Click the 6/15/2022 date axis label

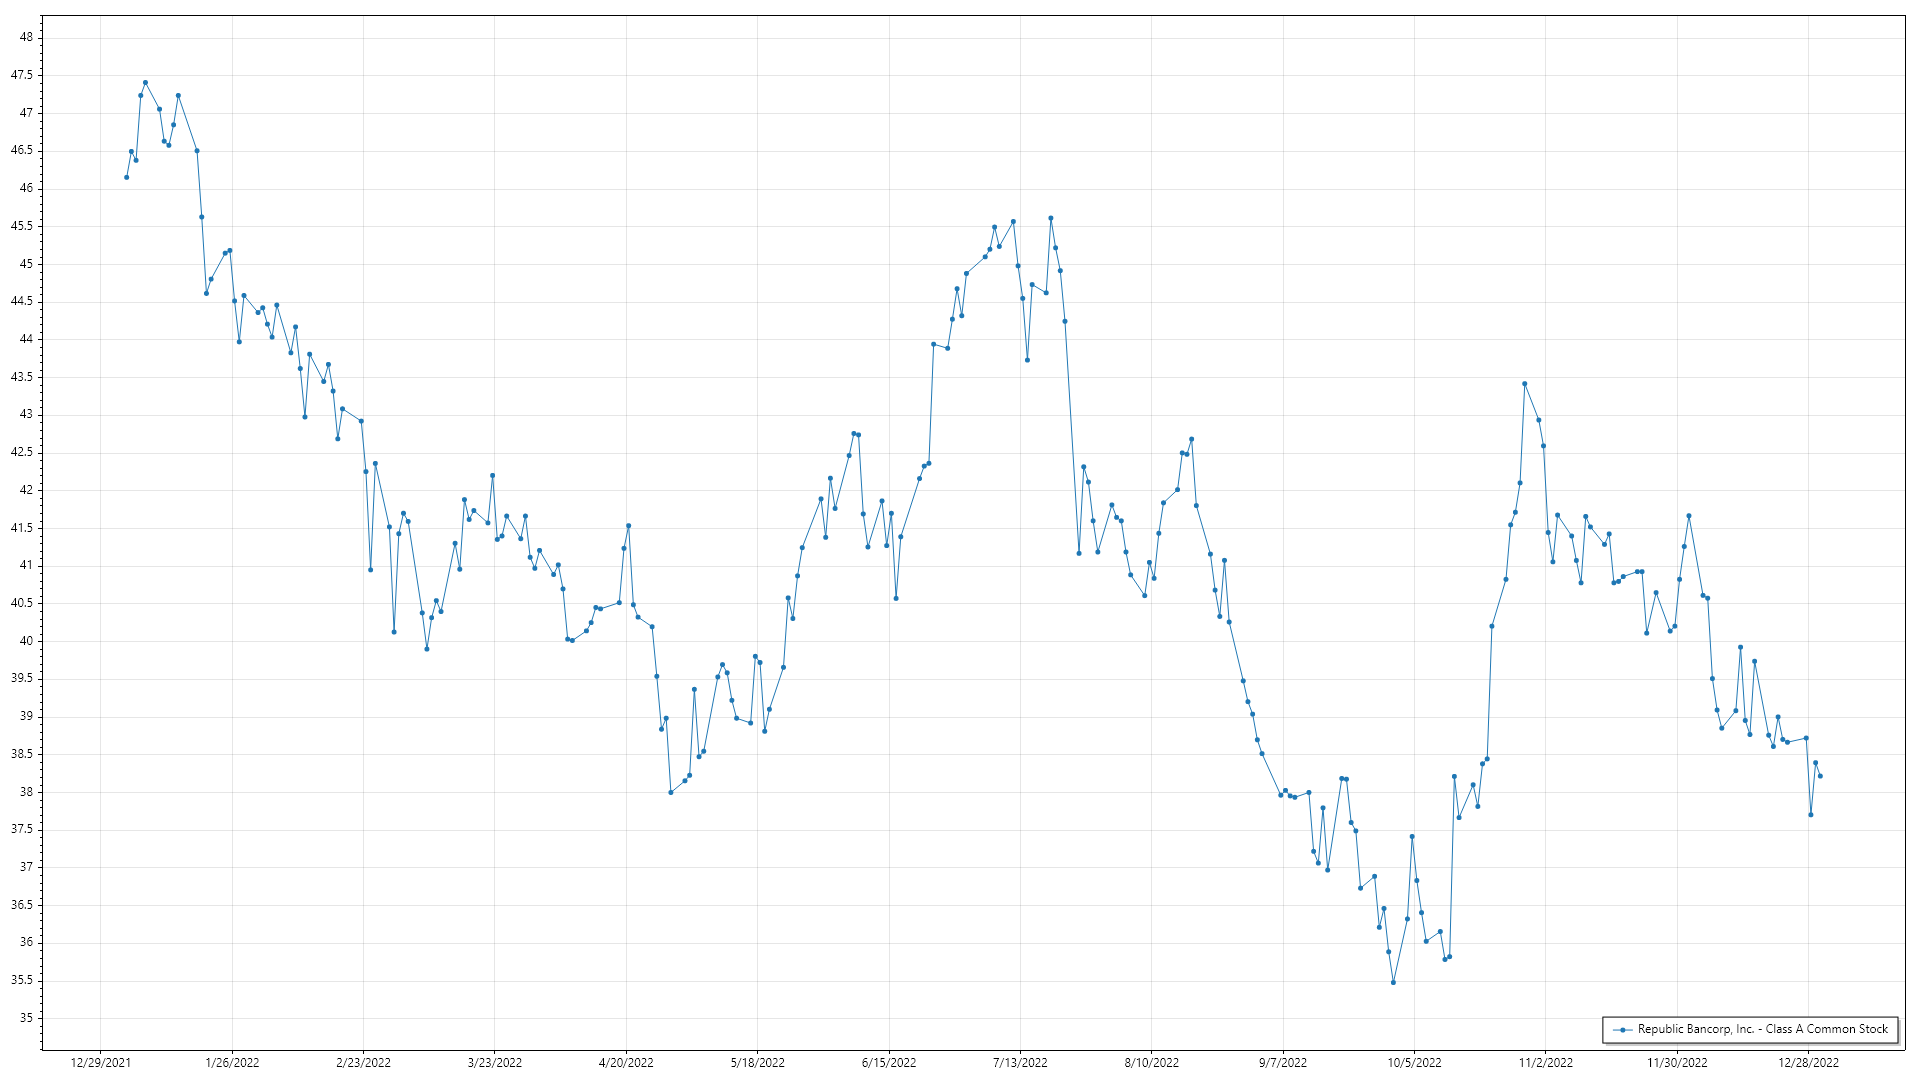(x=889, y=1062)
